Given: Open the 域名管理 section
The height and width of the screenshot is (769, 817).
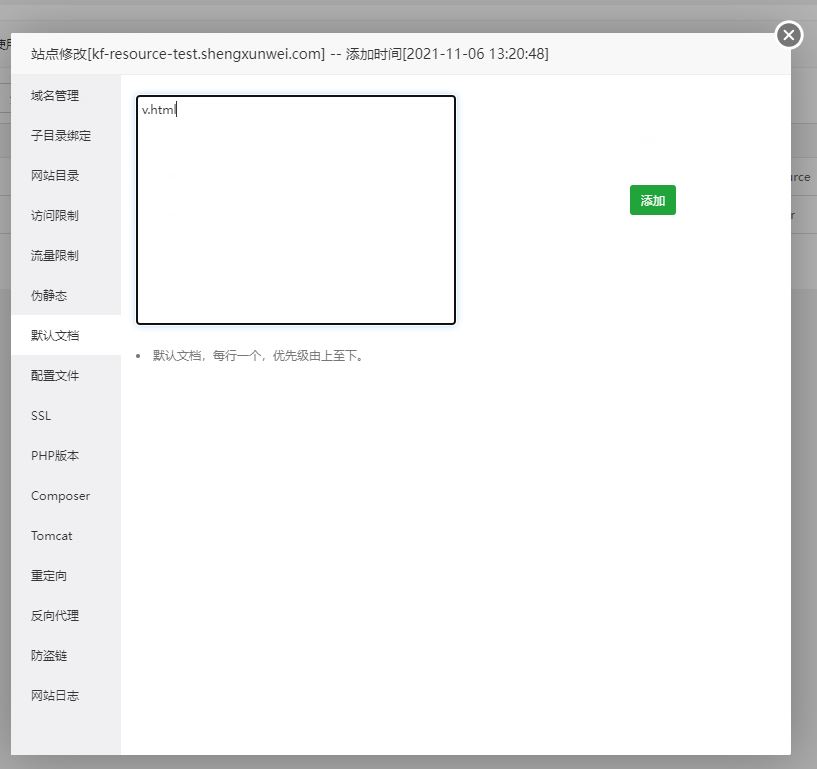Looking at the screenshot, I should [x=55, y=95].
